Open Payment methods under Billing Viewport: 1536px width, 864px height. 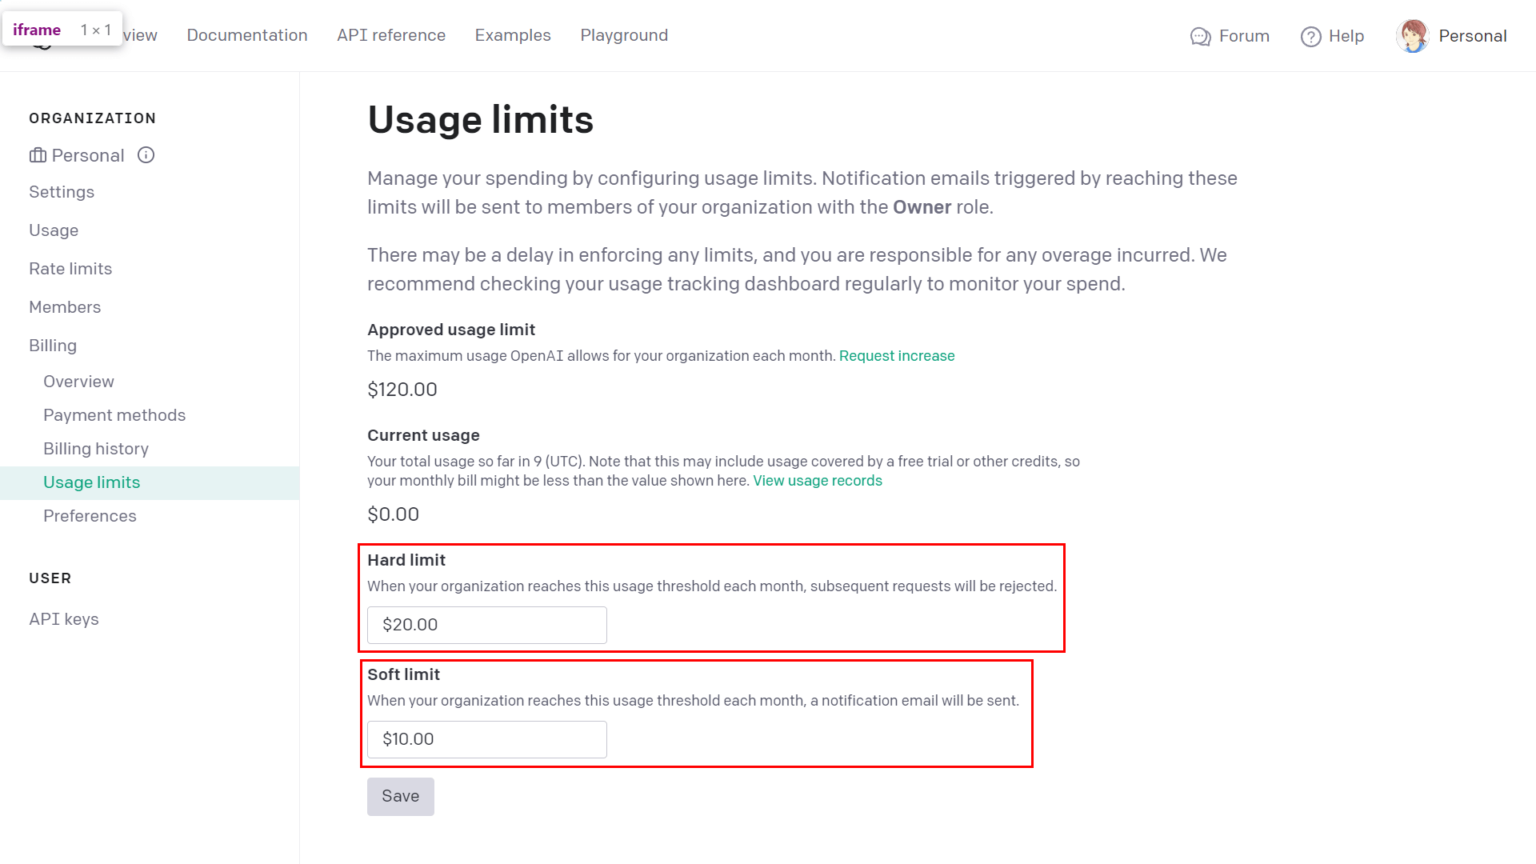114,414
